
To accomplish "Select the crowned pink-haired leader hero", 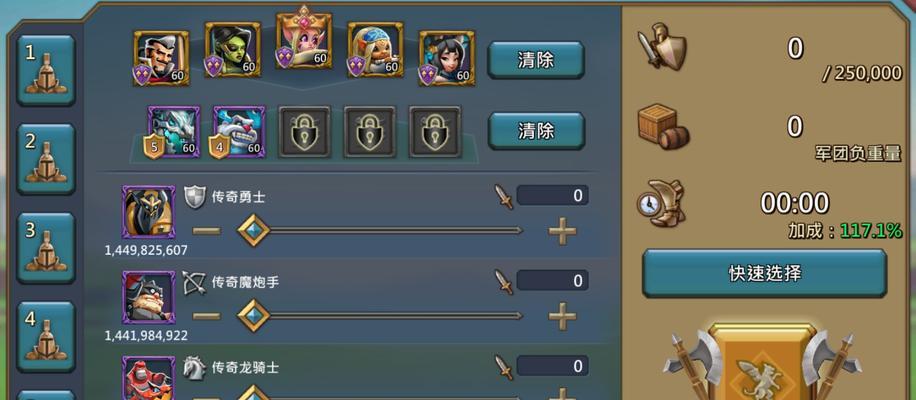I will [304, 39].
